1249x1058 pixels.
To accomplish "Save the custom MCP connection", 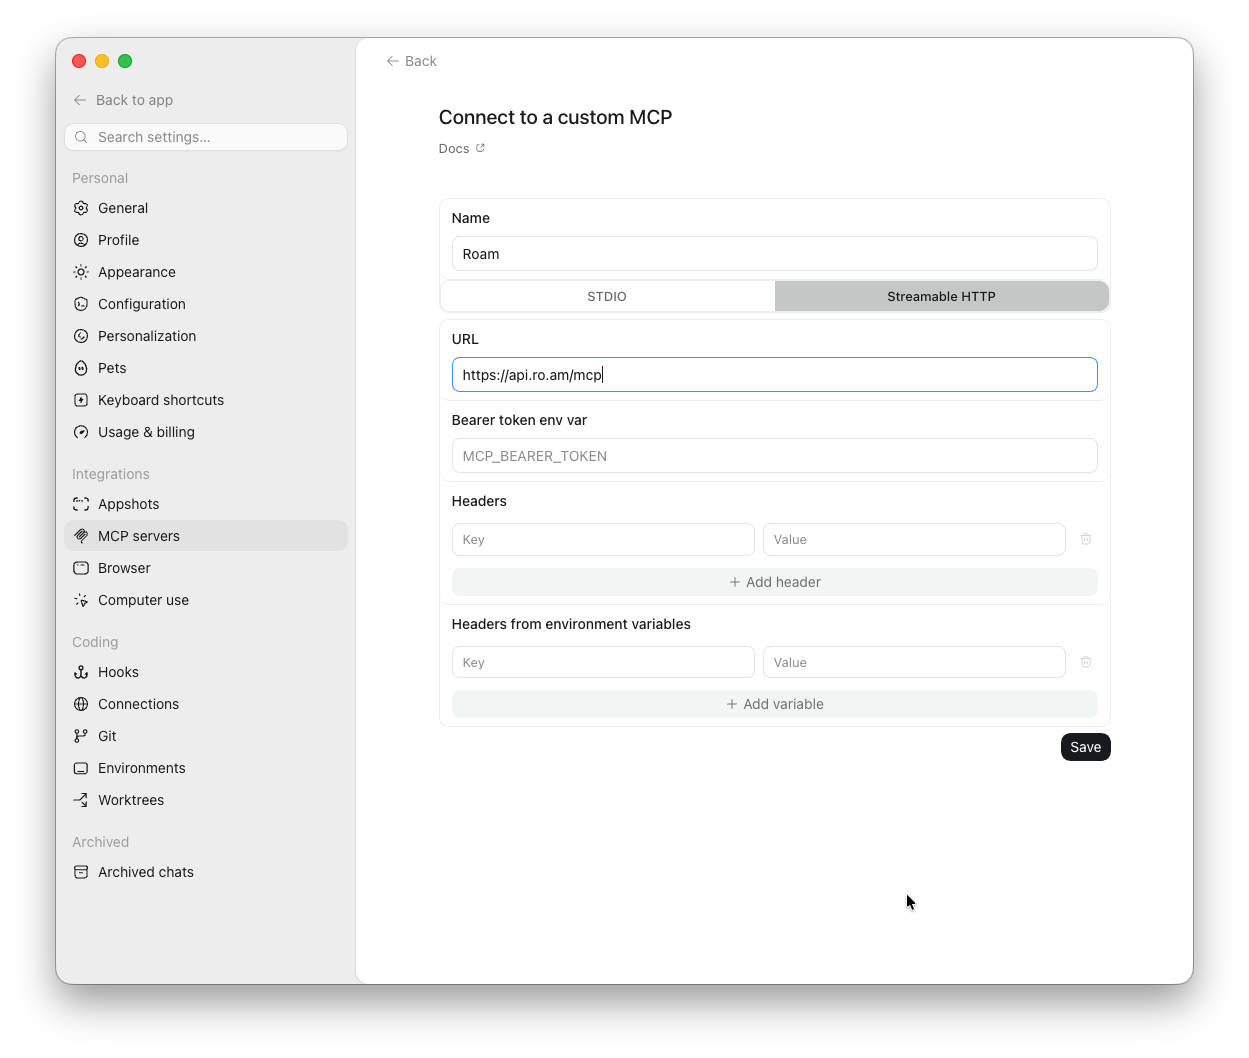I will pyautogui.click(x=1086, y=747).
